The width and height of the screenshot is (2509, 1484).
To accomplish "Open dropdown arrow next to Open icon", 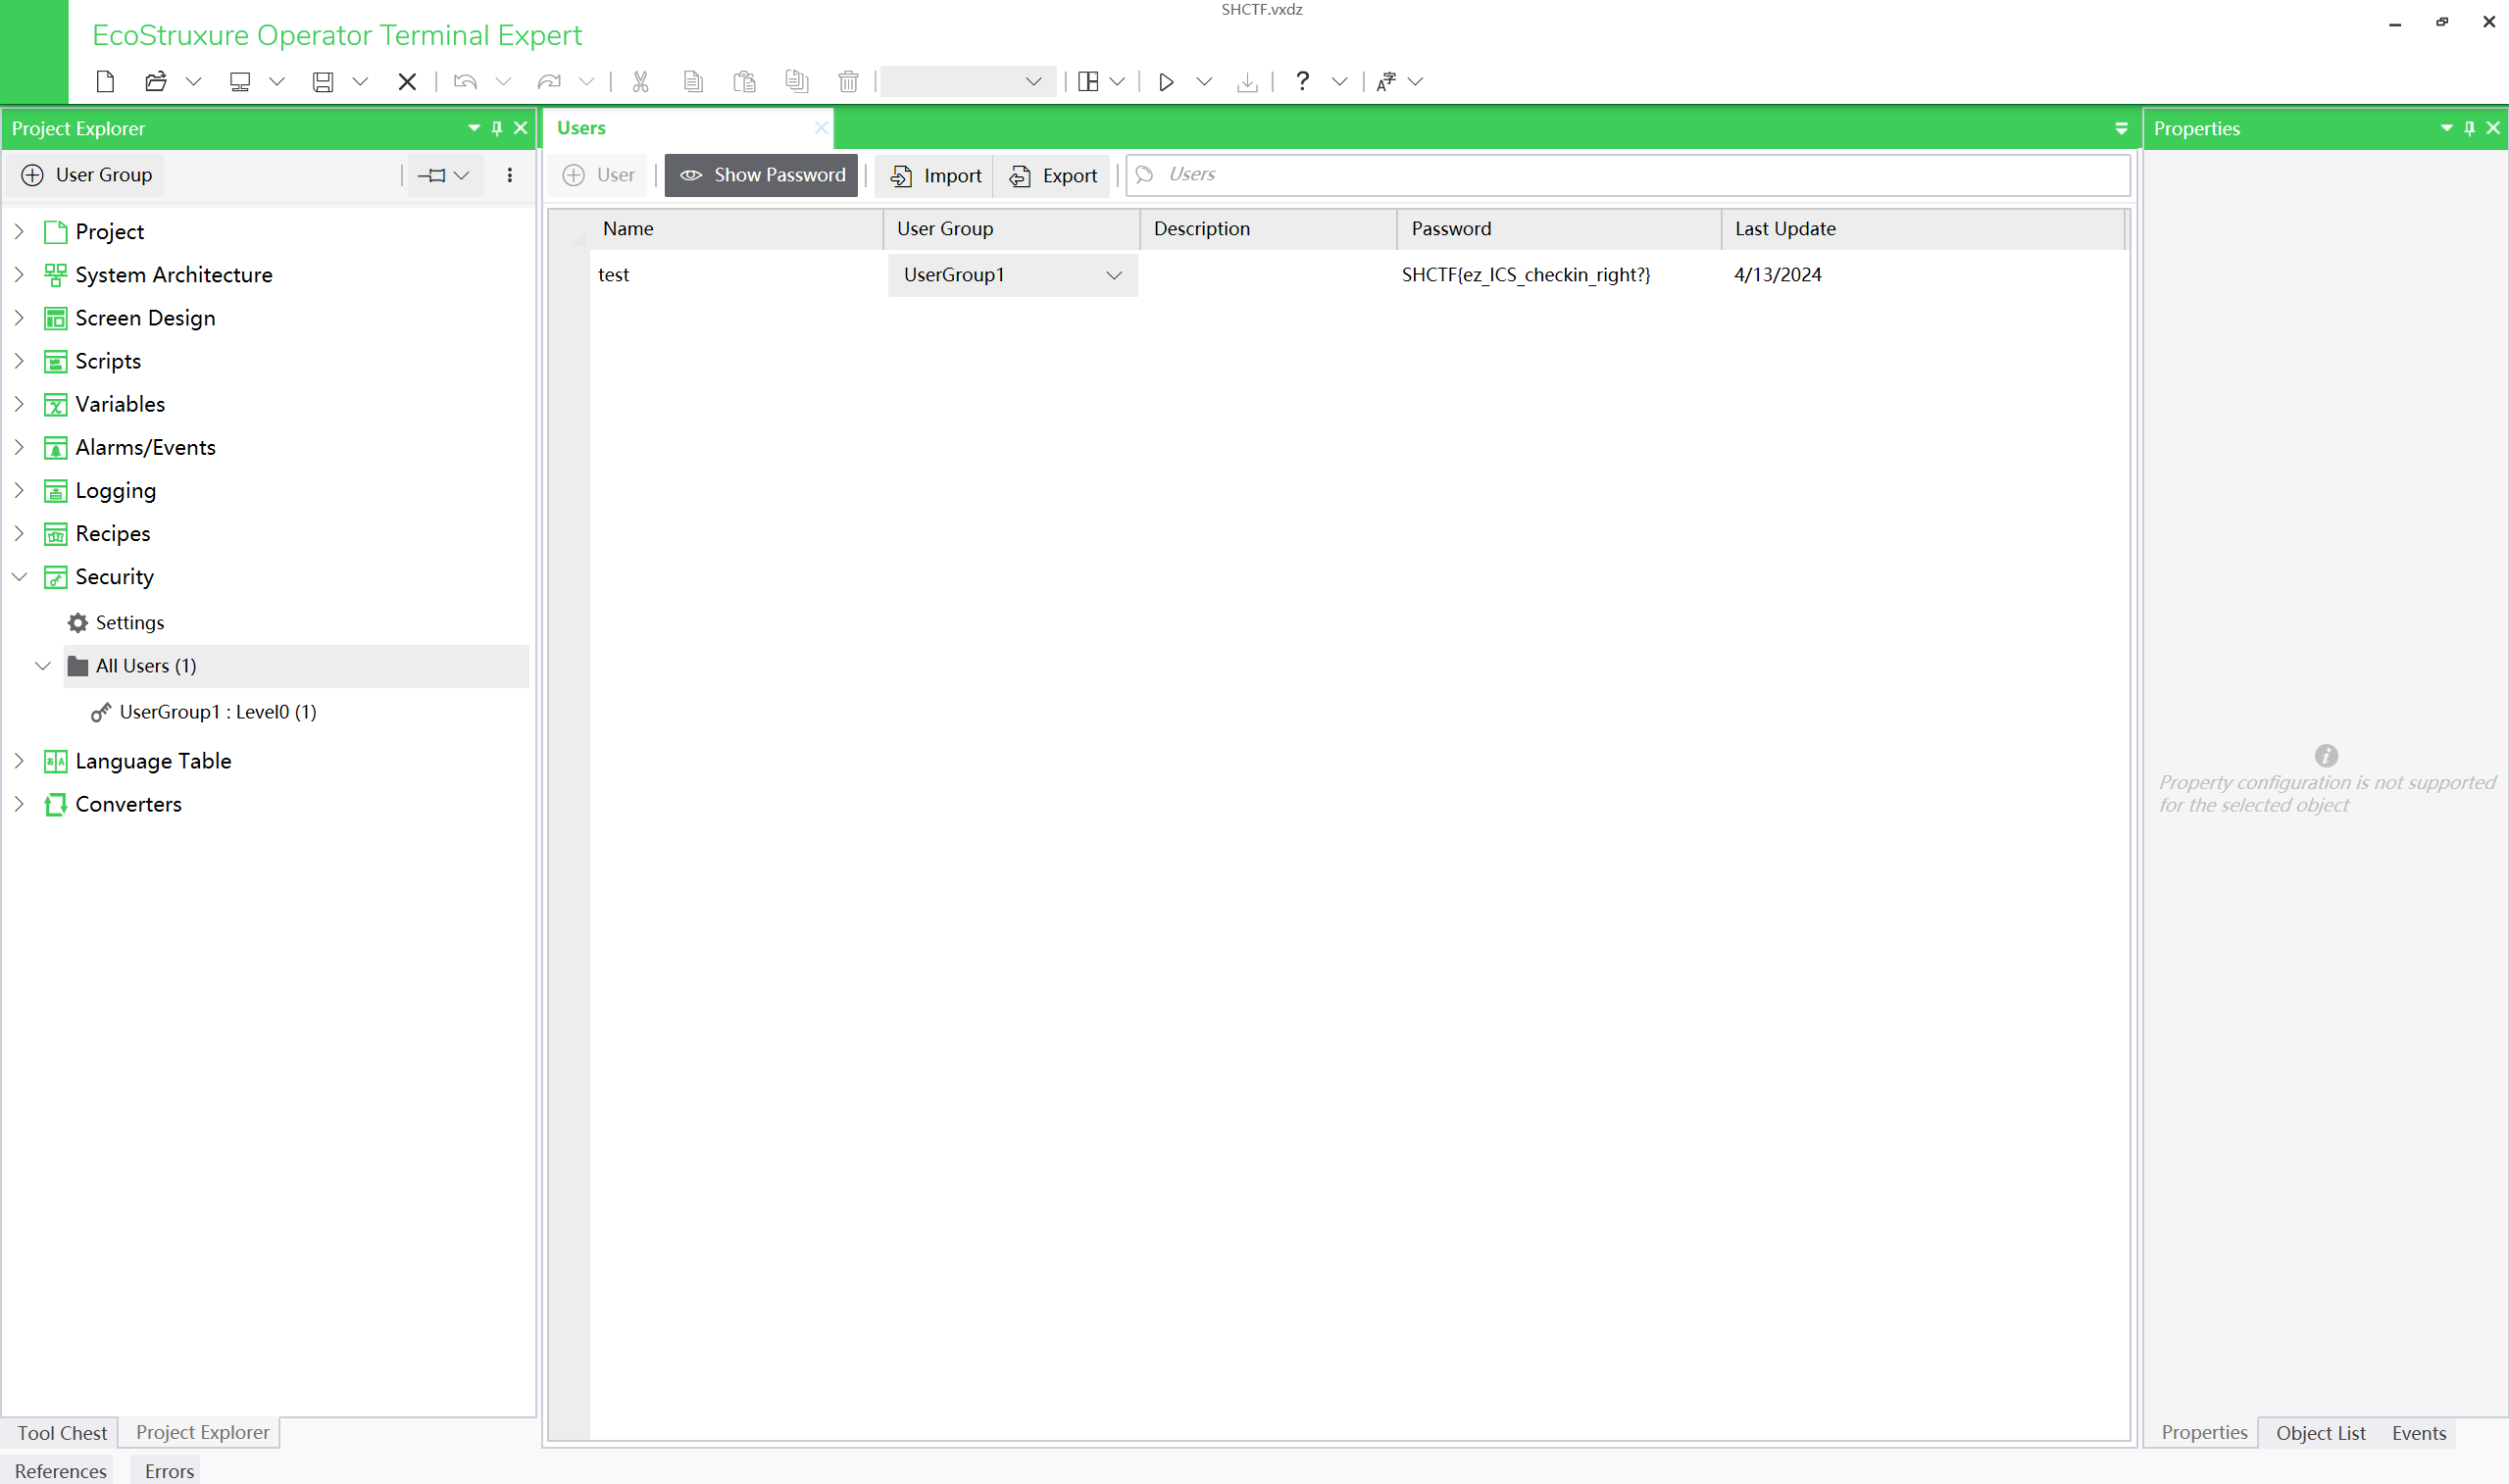I will tap(194, 81).
